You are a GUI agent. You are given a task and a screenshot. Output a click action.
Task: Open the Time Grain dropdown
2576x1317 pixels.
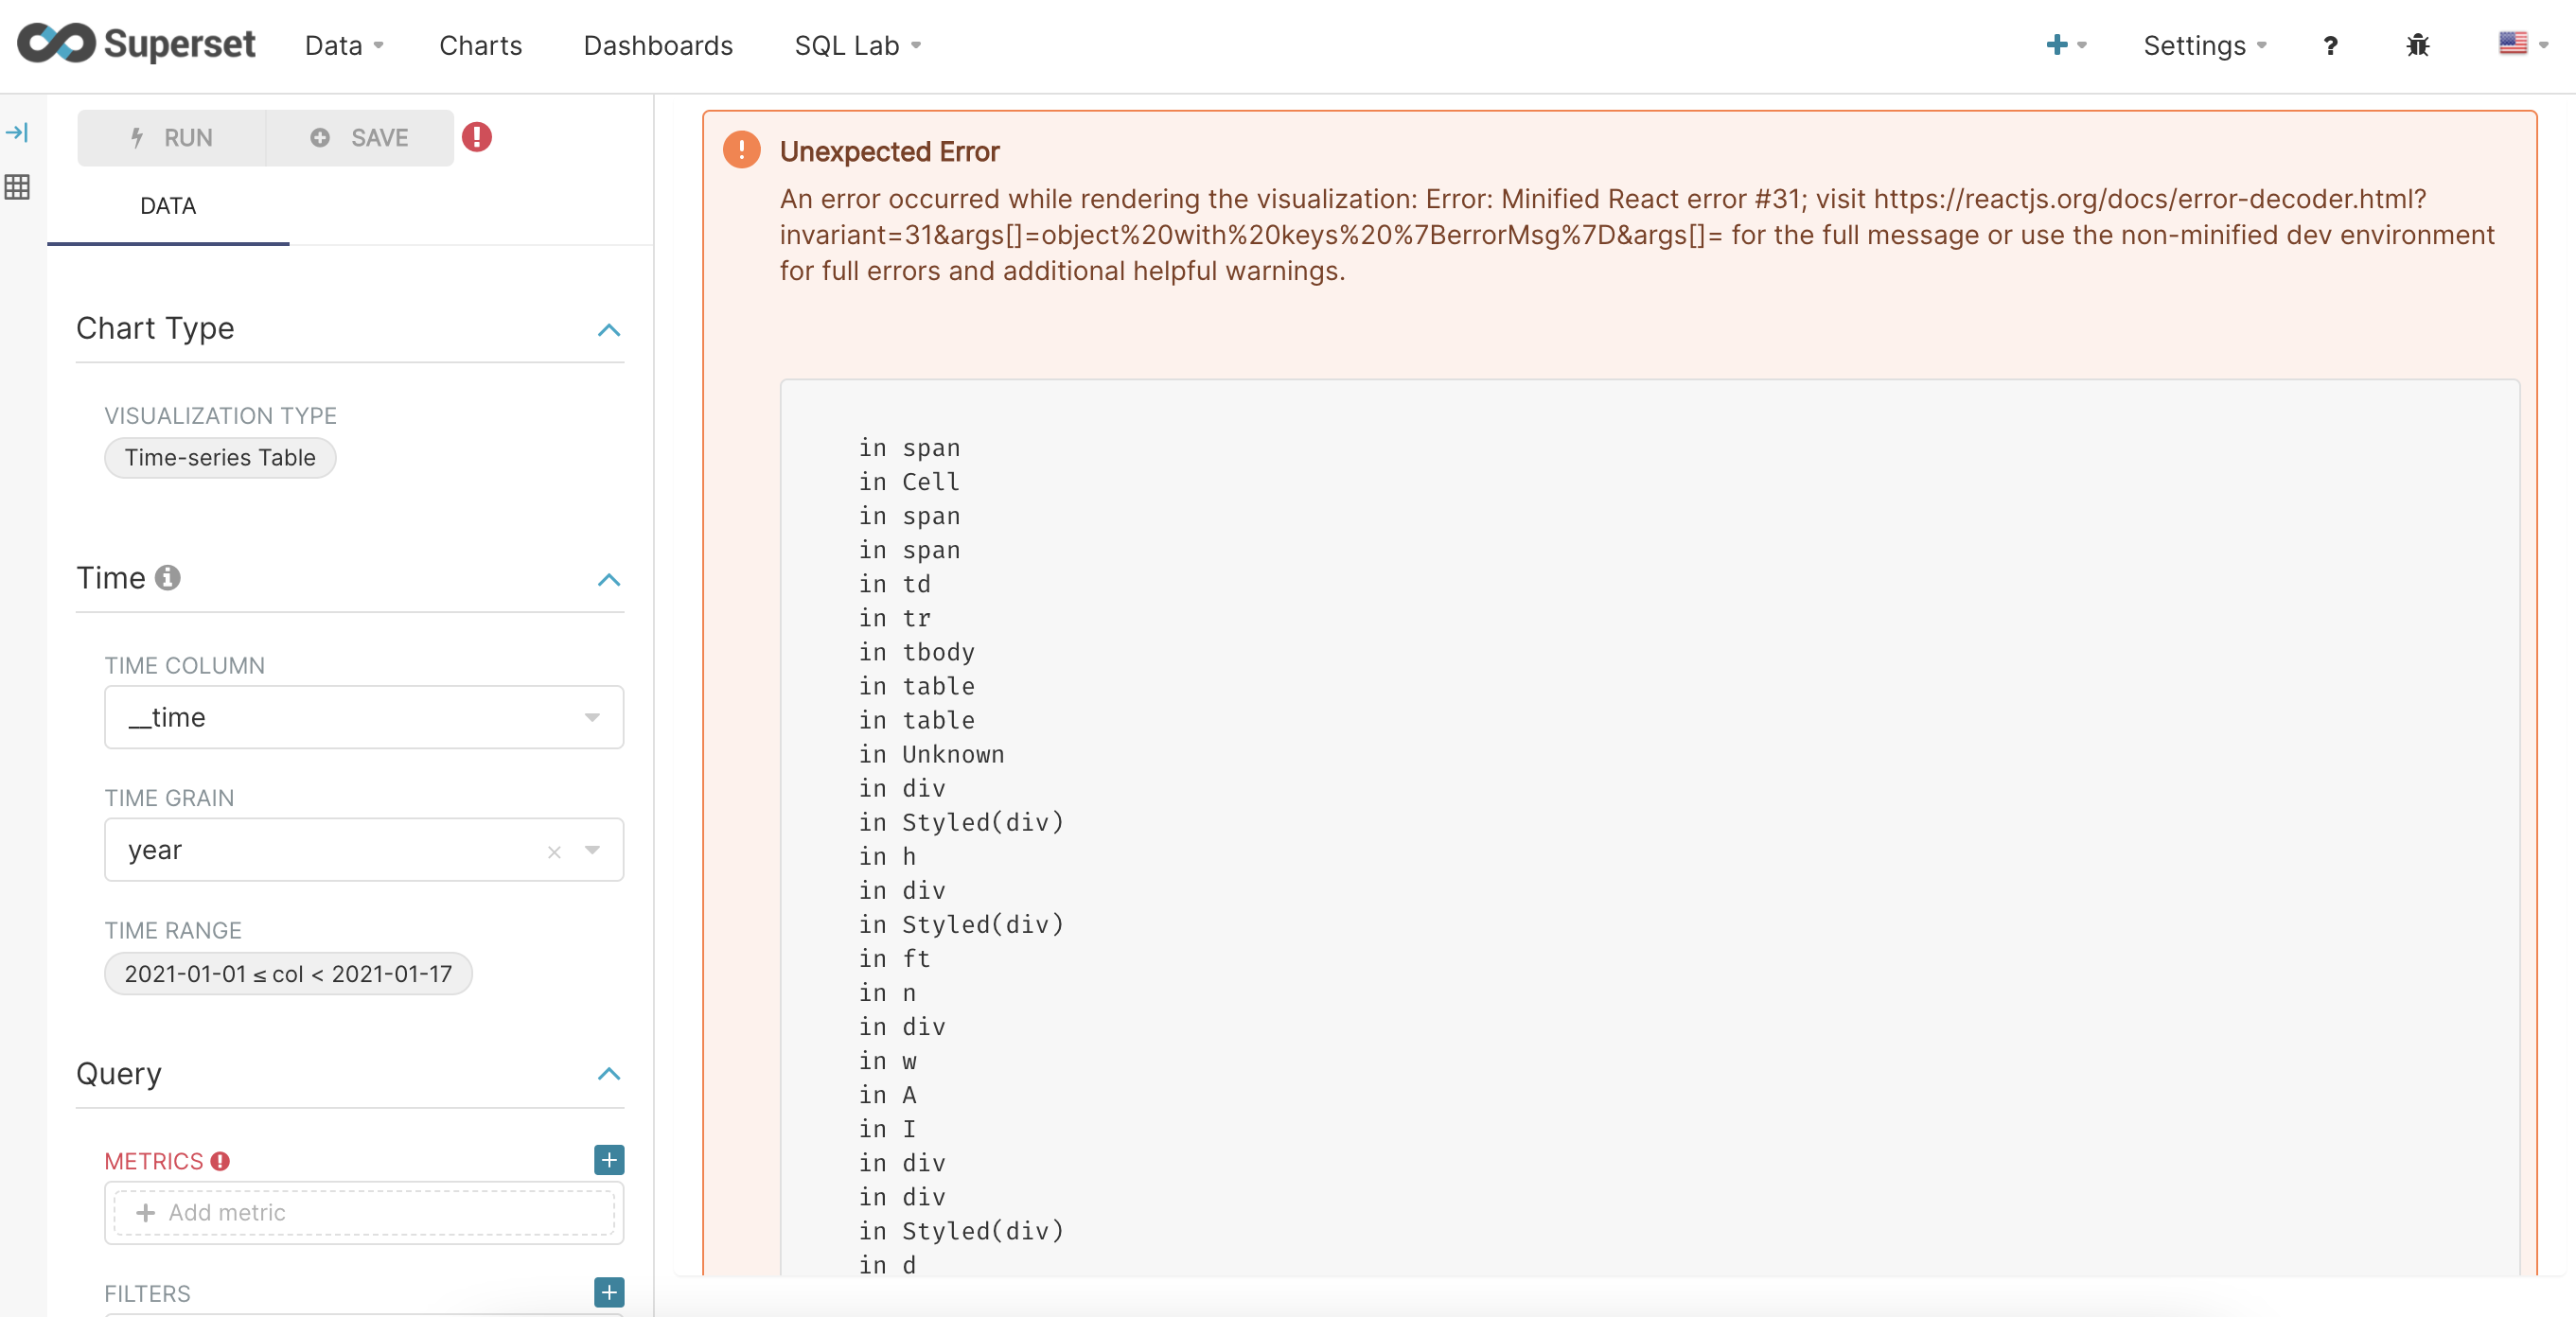(592, 850)
